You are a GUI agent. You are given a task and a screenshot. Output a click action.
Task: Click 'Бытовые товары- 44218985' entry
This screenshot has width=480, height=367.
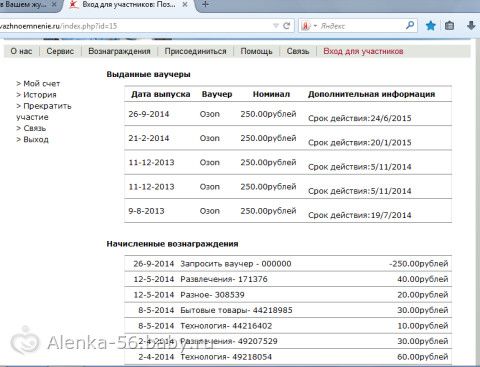pyautogui.click(x=236, y=310)
